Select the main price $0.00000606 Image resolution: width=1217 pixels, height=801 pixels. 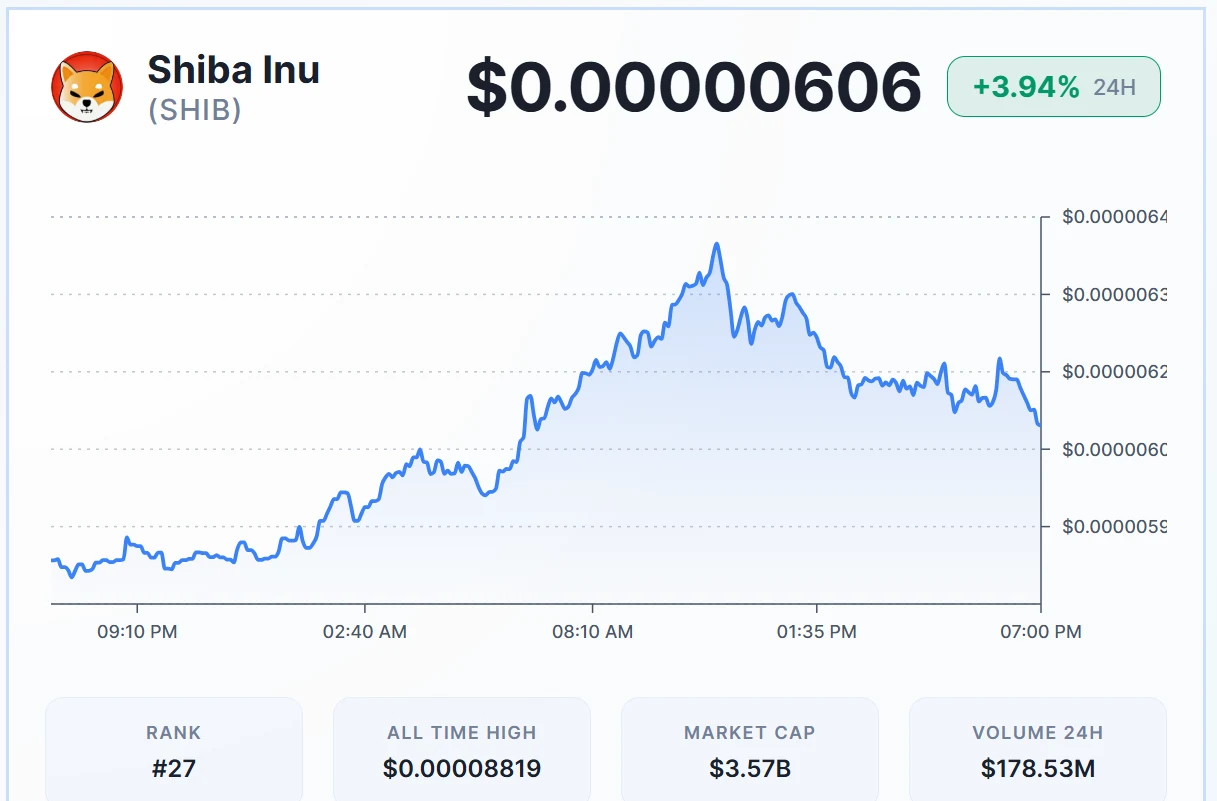click(x=696, y=86)
